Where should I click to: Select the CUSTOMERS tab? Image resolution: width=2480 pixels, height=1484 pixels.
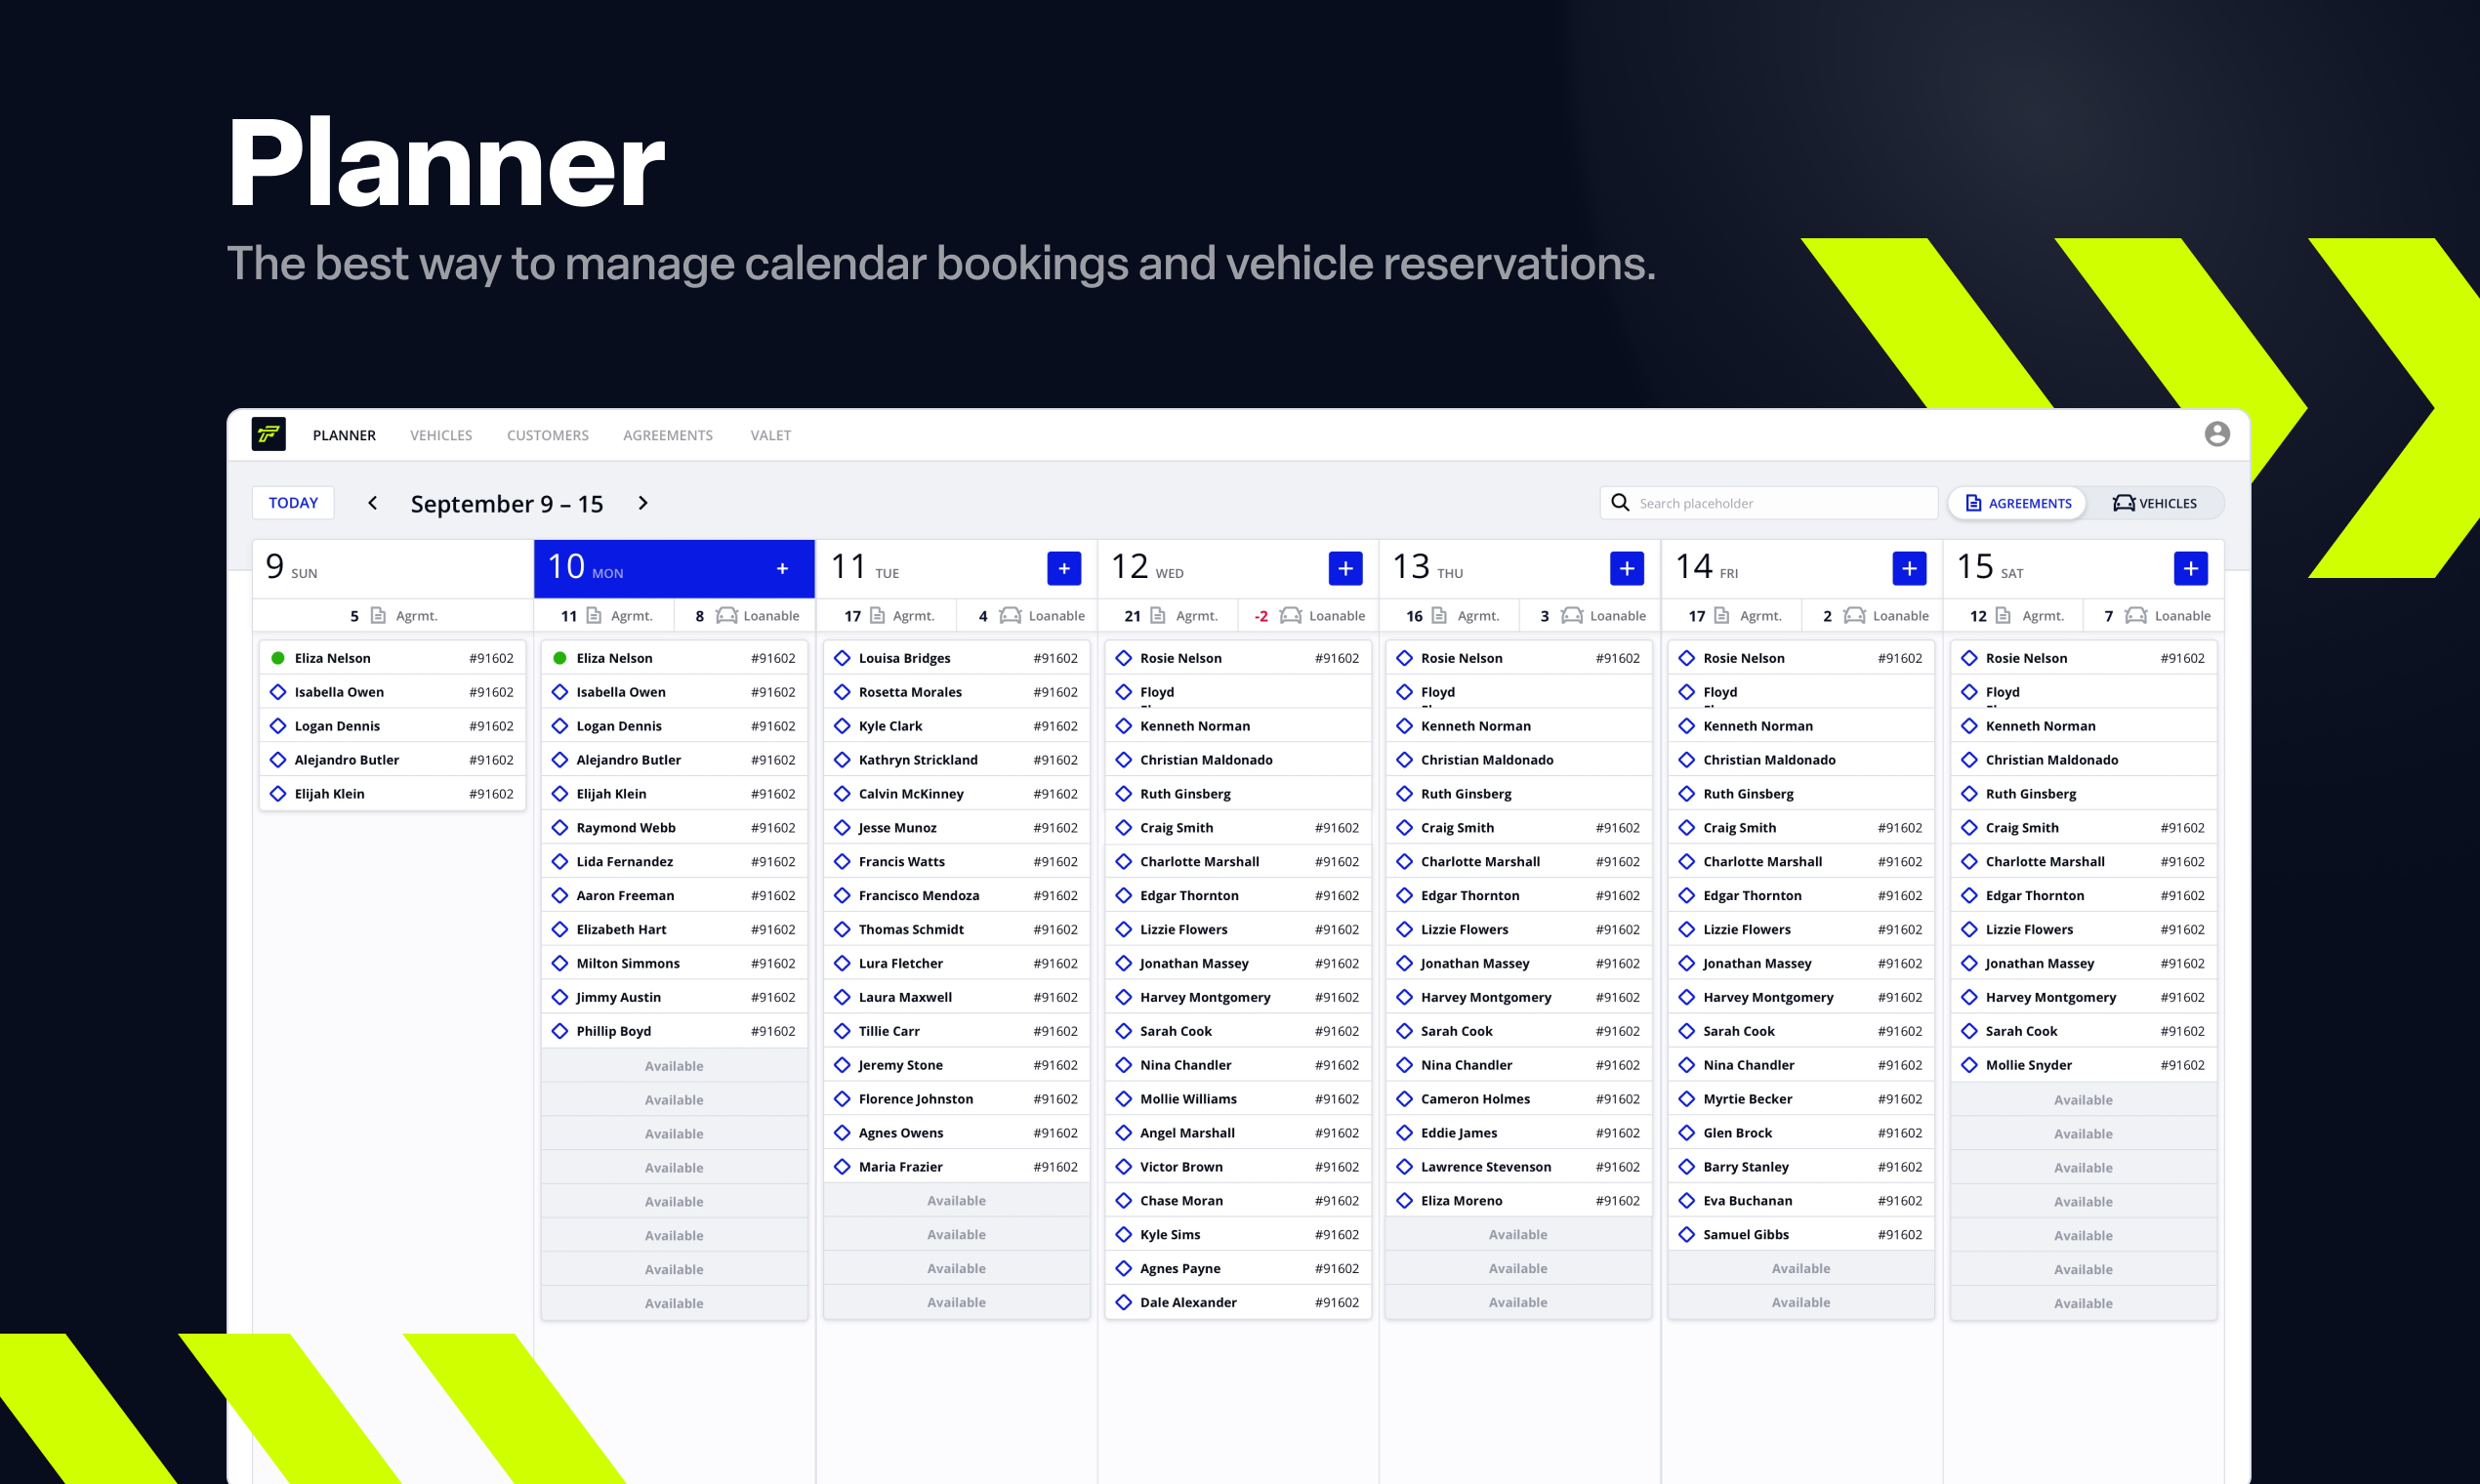pos(547,435)
